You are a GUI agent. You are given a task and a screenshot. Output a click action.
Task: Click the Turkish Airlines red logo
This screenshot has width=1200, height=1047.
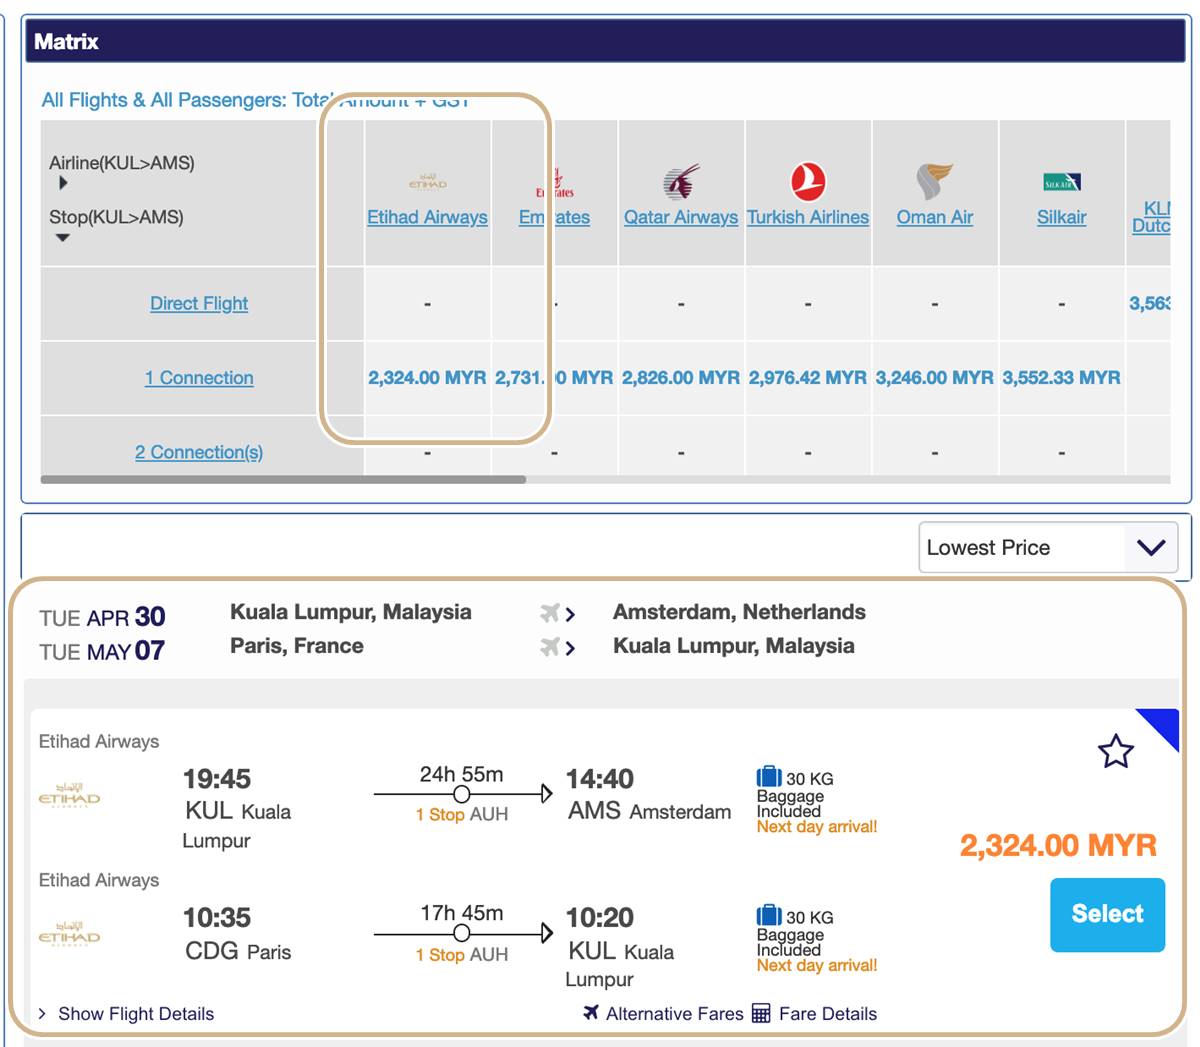point(808,182)
